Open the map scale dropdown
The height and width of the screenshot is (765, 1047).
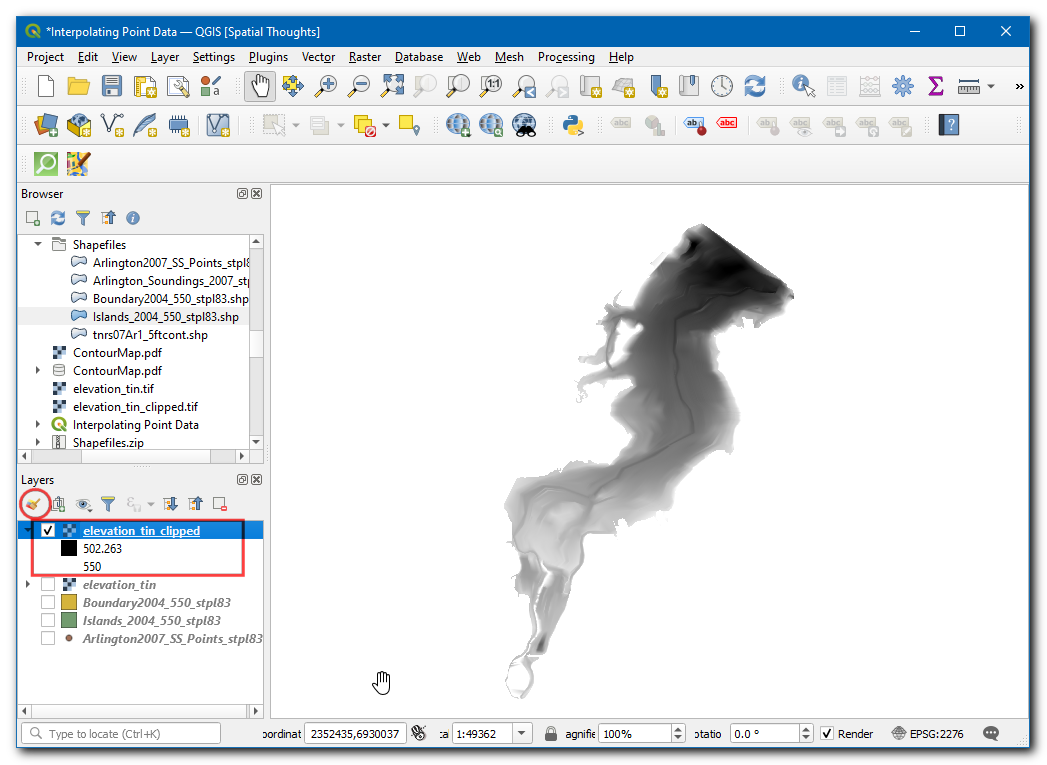point(522,734)
